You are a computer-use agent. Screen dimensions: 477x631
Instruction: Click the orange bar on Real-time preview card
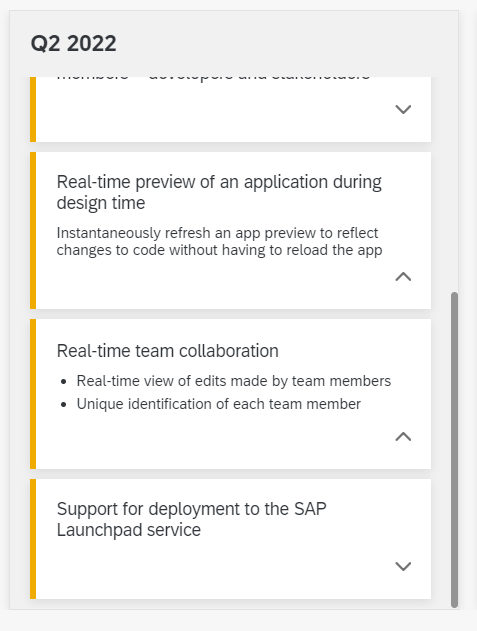pos(33,231)
